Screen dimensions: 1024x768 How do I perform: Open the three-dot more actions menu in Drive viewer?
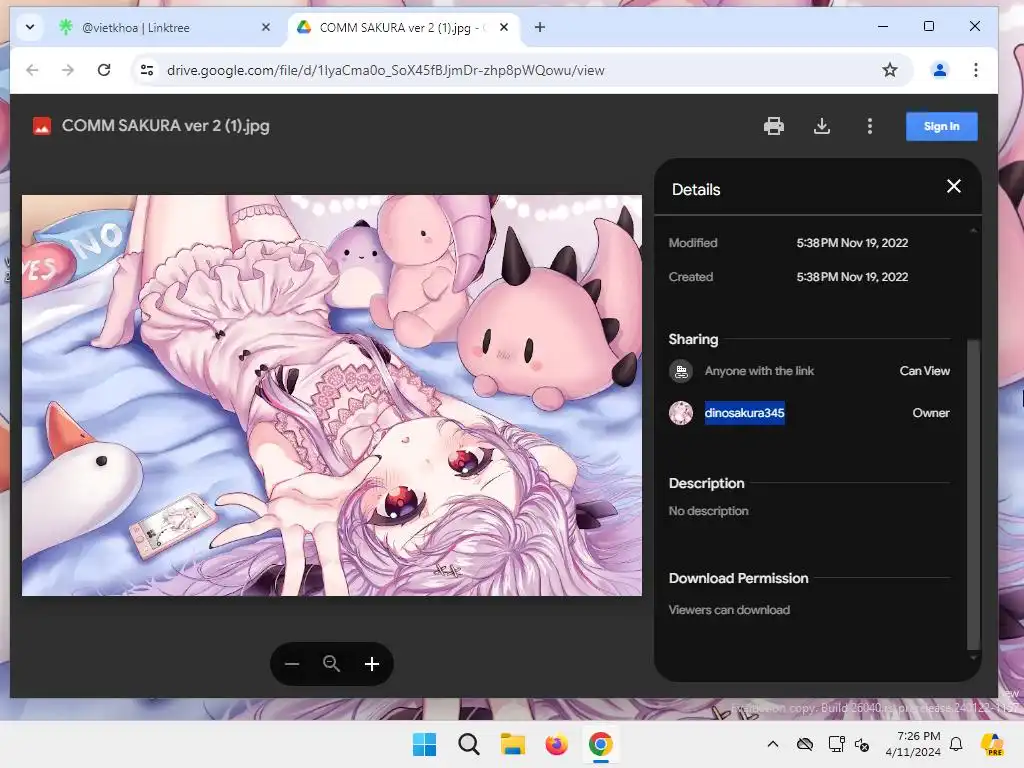pyautogui.click(x=869, y=126)
